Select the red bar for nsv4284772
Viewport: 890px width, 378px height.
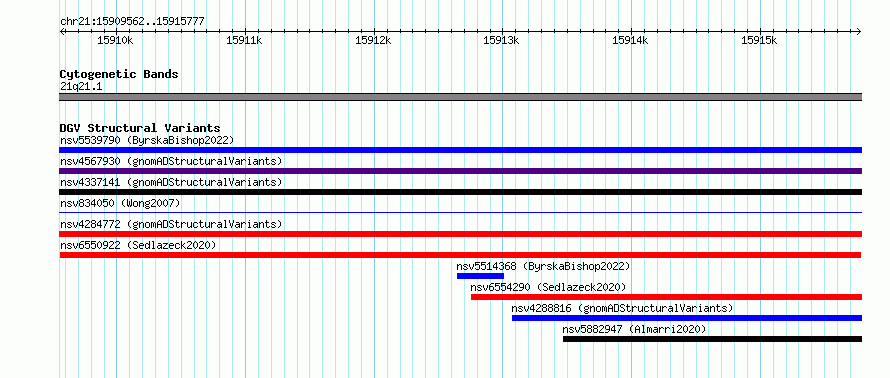tap(461, 234)
